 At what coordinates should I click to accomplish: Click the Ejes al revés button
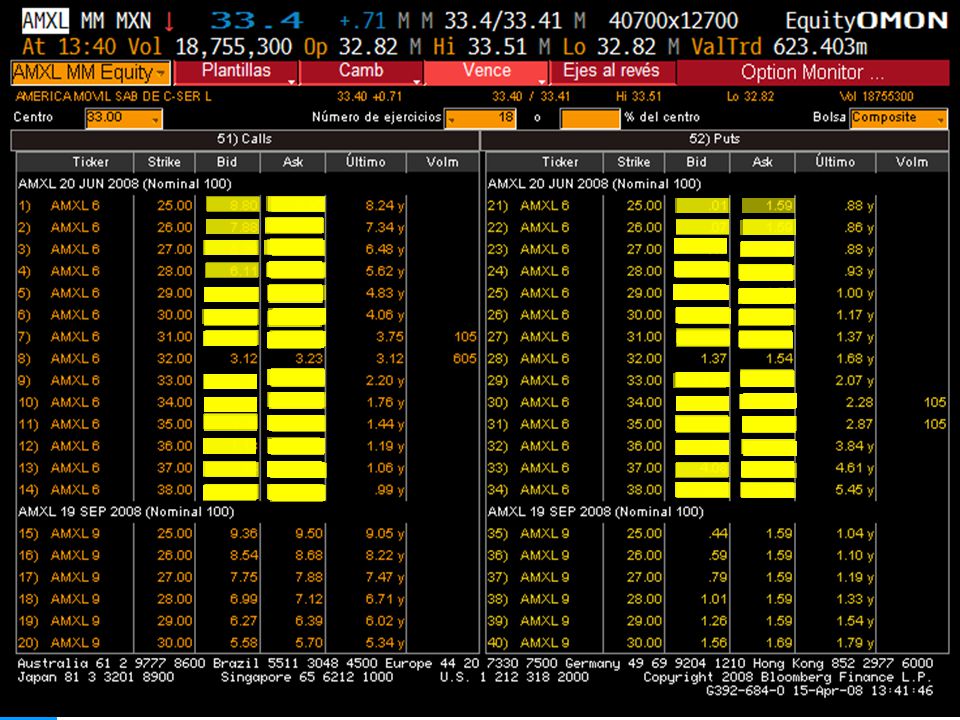(x=612, y=72)
